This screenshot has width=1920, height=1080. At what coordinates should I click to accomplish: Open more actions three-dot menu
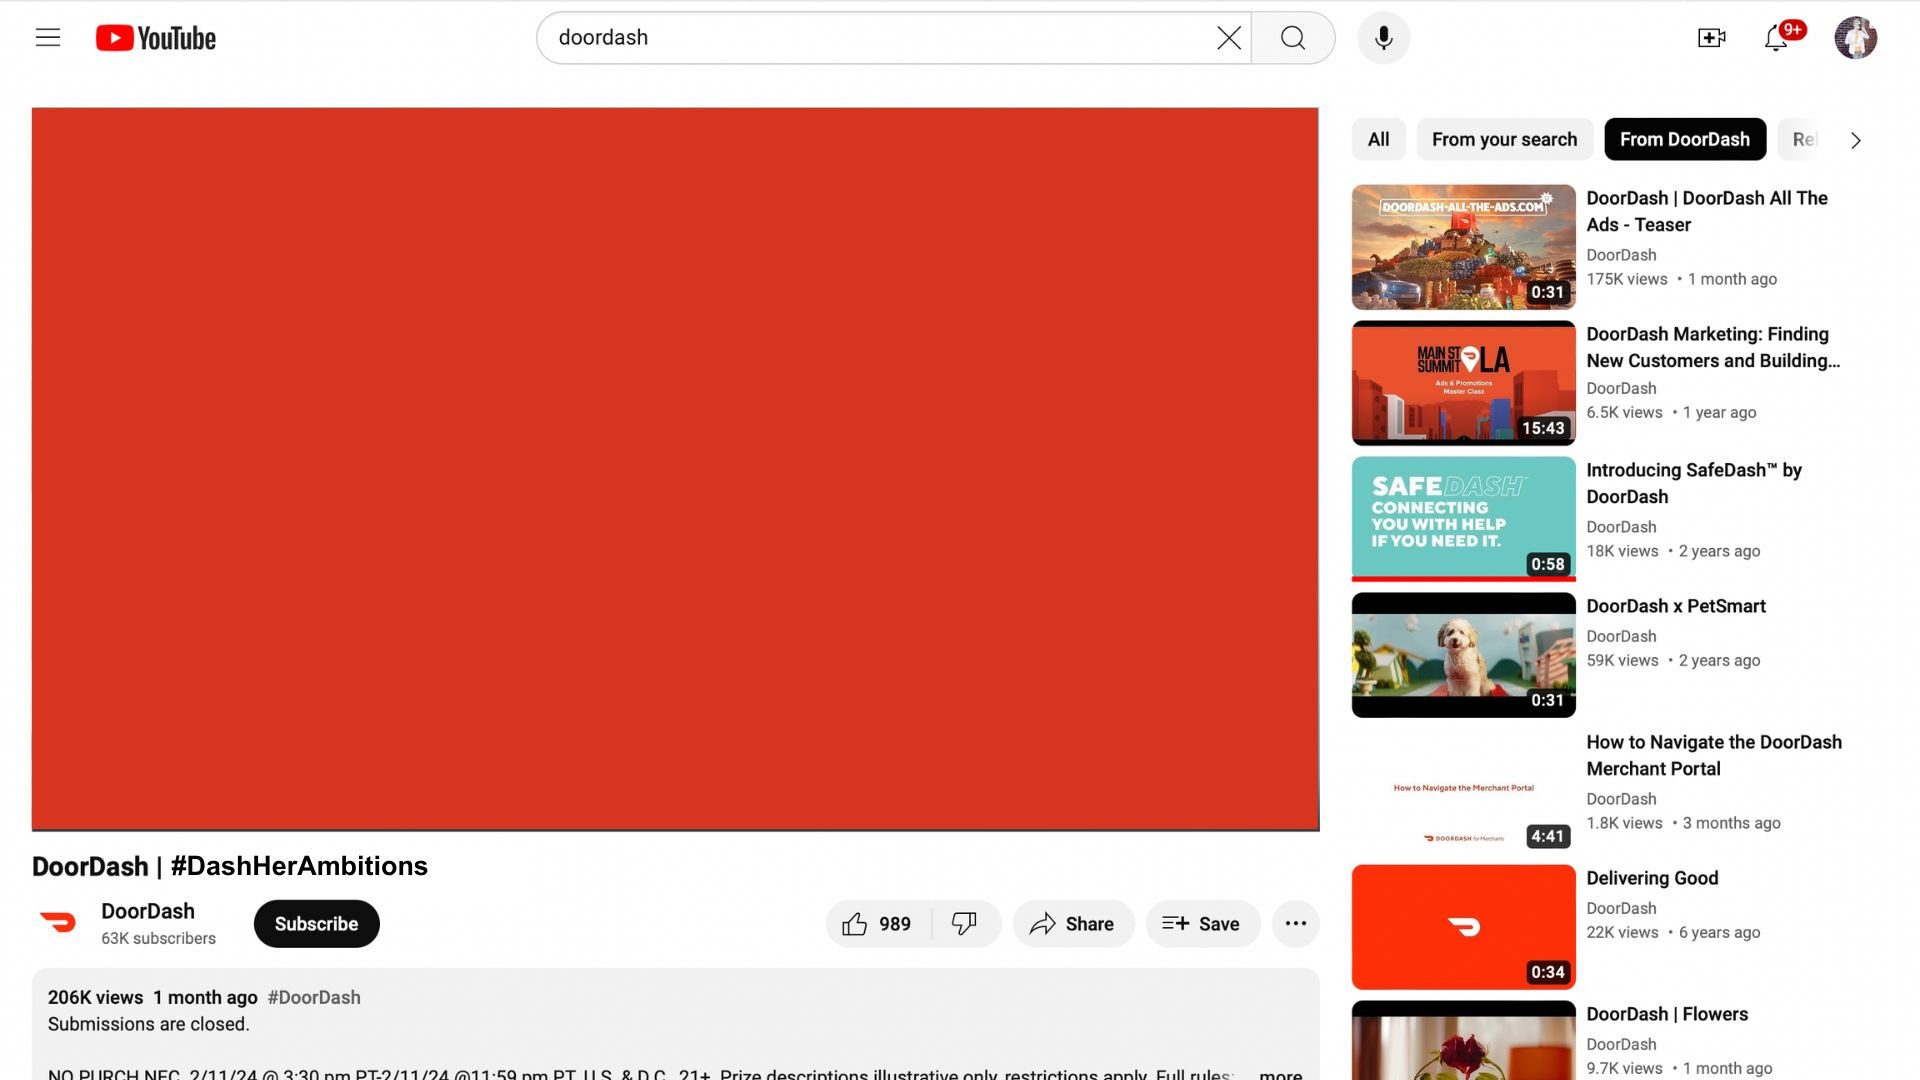point(1296,924)
